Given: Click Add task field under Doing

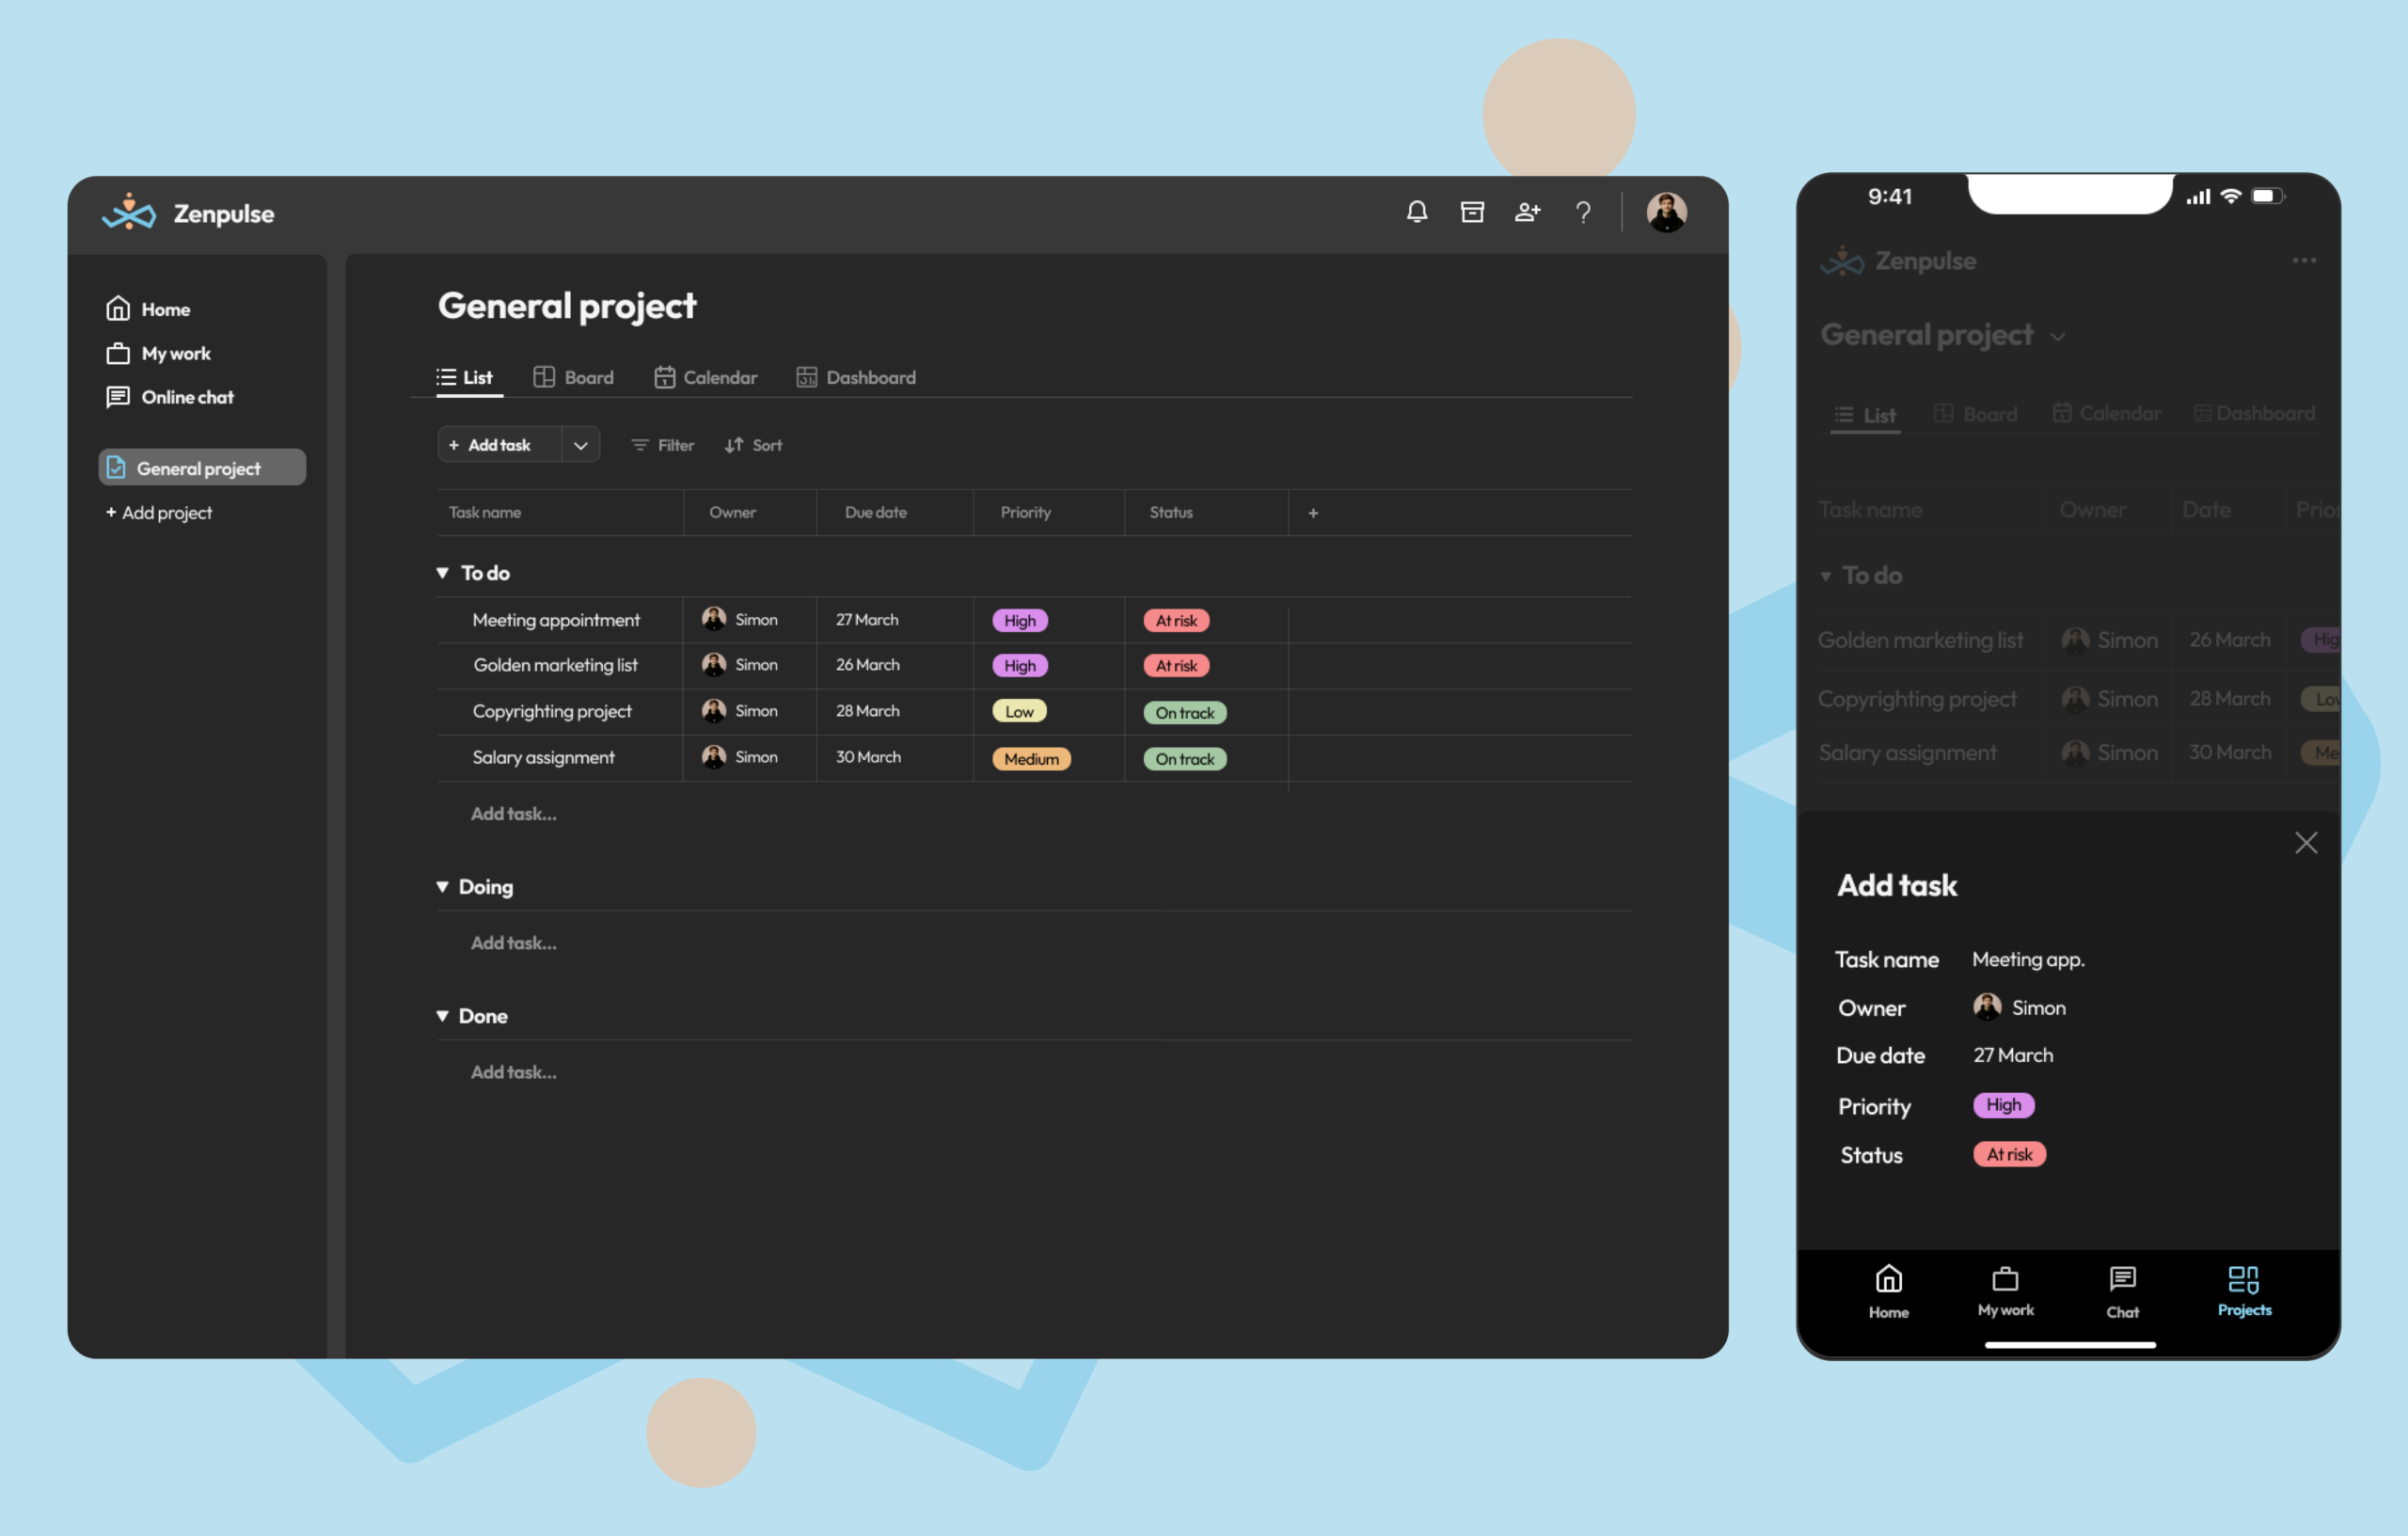Looking at the screenshot, I should (514, 943).
